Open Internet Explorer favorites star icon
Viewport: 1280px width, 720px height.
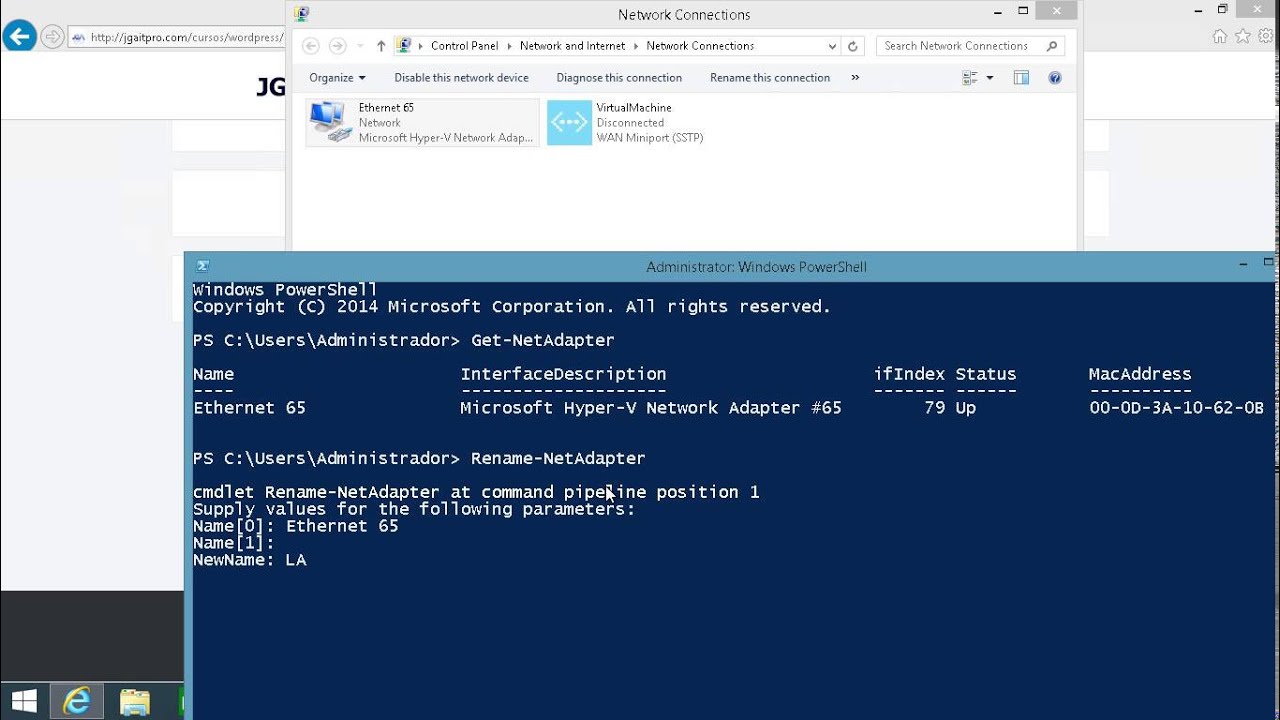point(1242,36)
